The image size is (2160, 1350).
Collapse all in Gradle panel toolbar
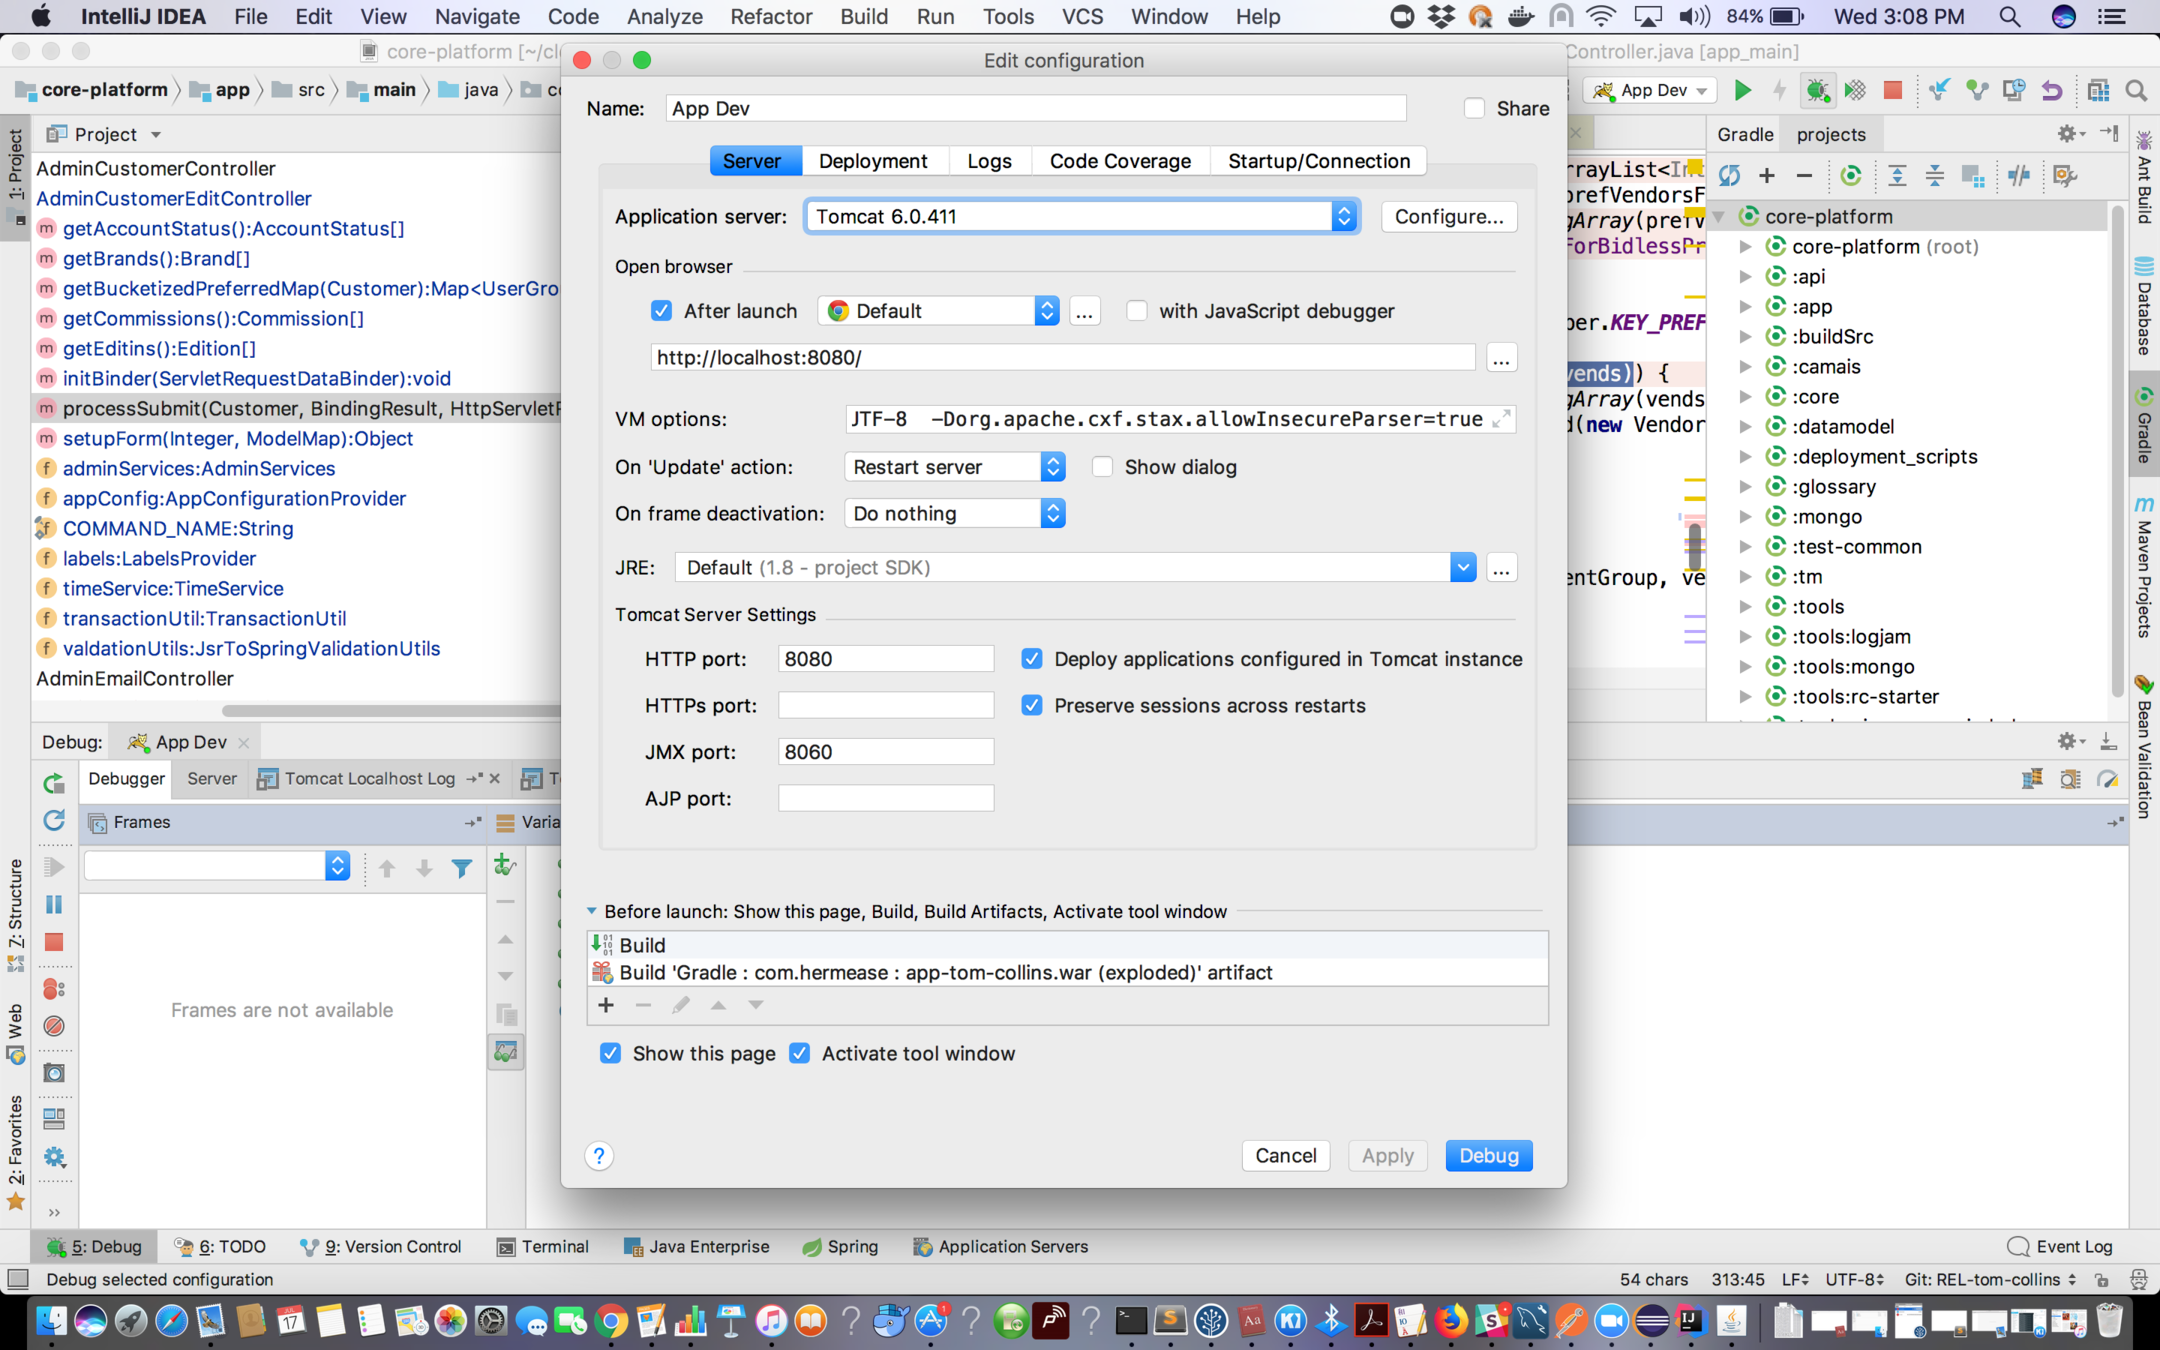[x=1935, y=176]
